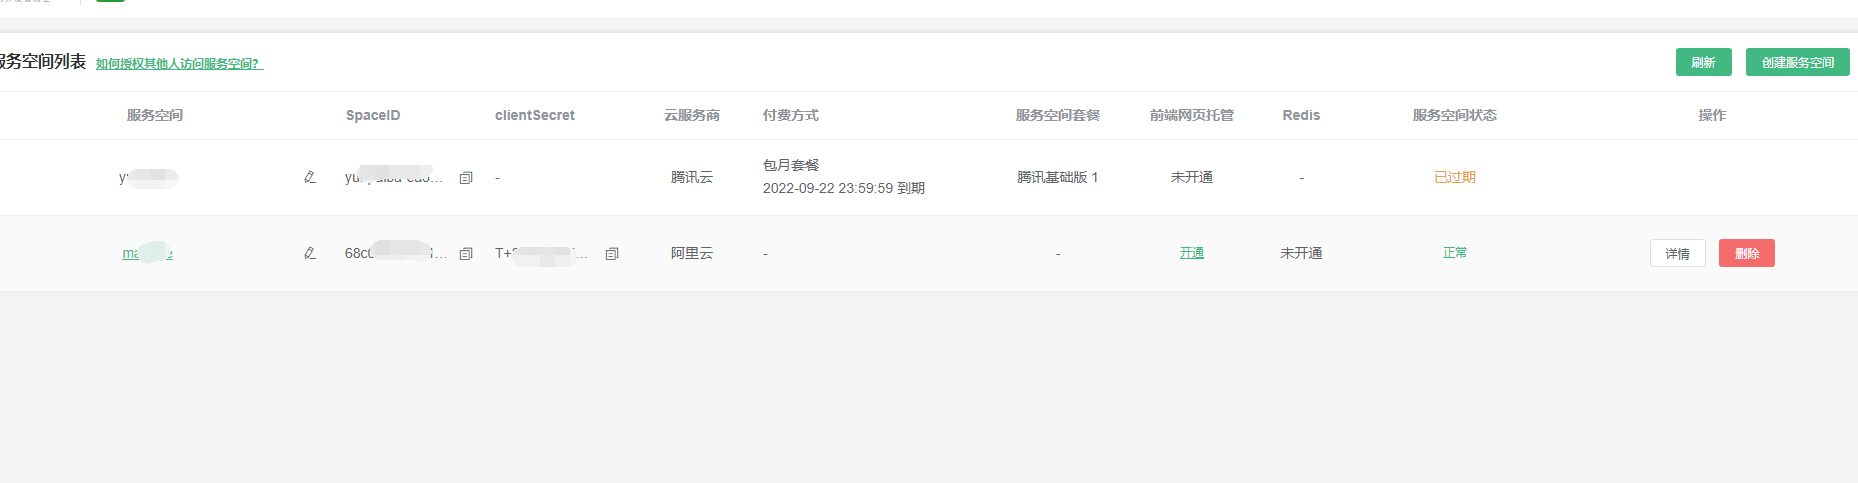The image size is (1858, 483).
Task: Select the 服务空间套餐 column header
Action: coord(1058,115)
